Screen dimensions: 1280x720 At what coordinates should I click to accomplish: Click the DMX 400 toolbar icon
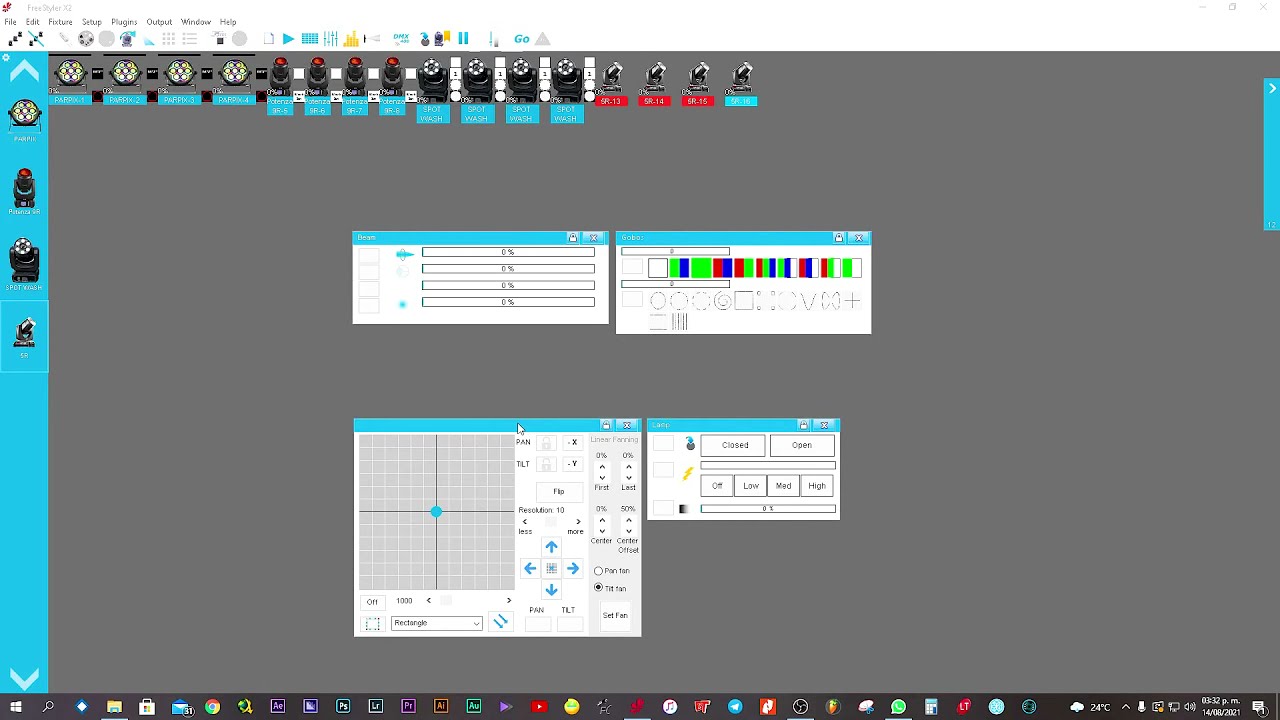click(401, 39)
